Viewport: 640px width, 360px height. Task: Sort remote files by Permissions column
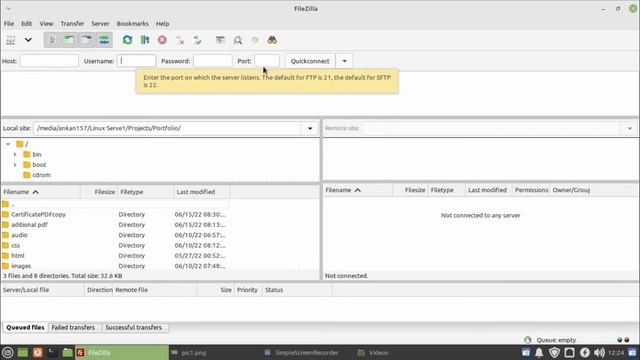click(x=531, y=190)
